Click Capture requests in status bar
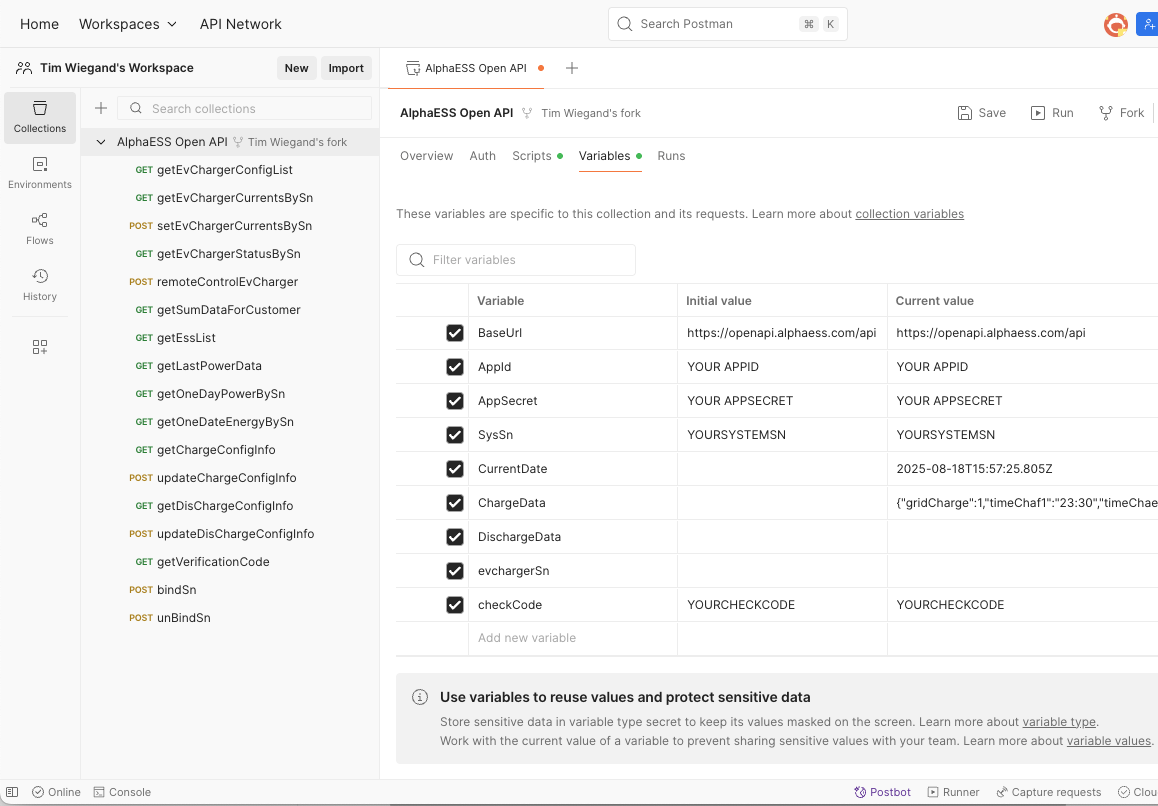 pos(1049,792)
